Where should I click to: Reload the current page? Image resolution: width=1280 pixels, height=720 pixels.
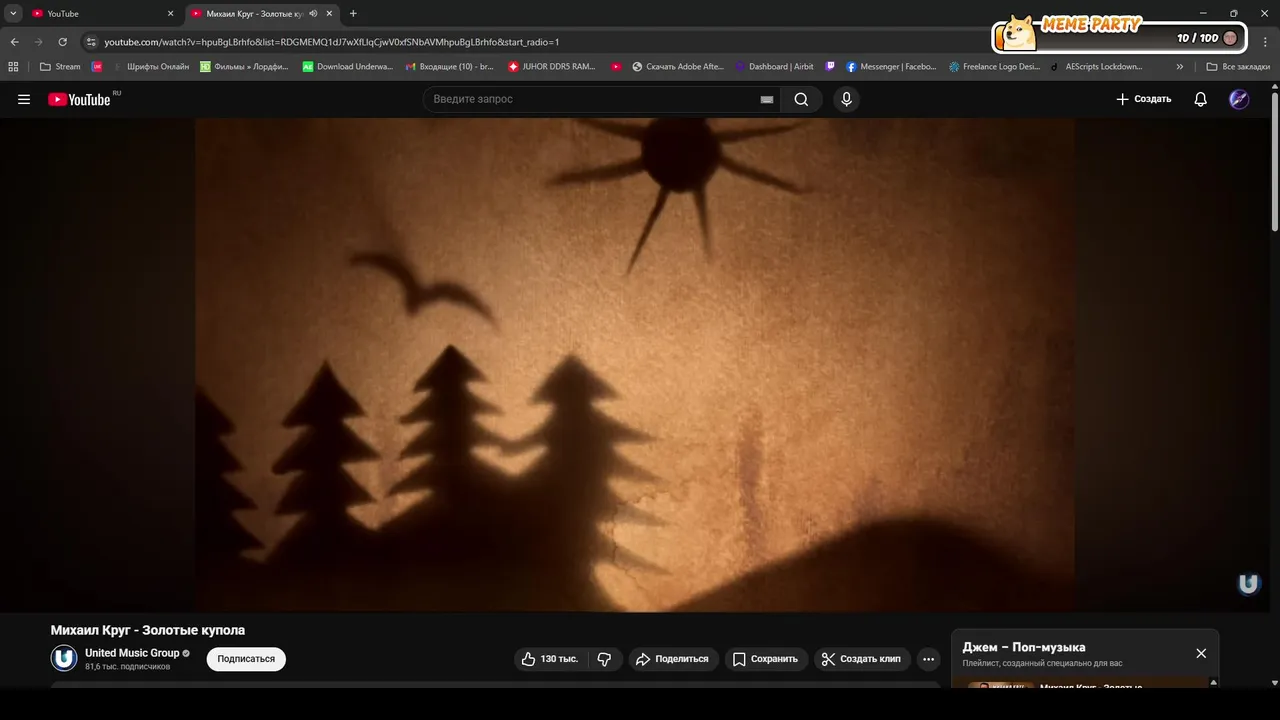click(62, 42)
